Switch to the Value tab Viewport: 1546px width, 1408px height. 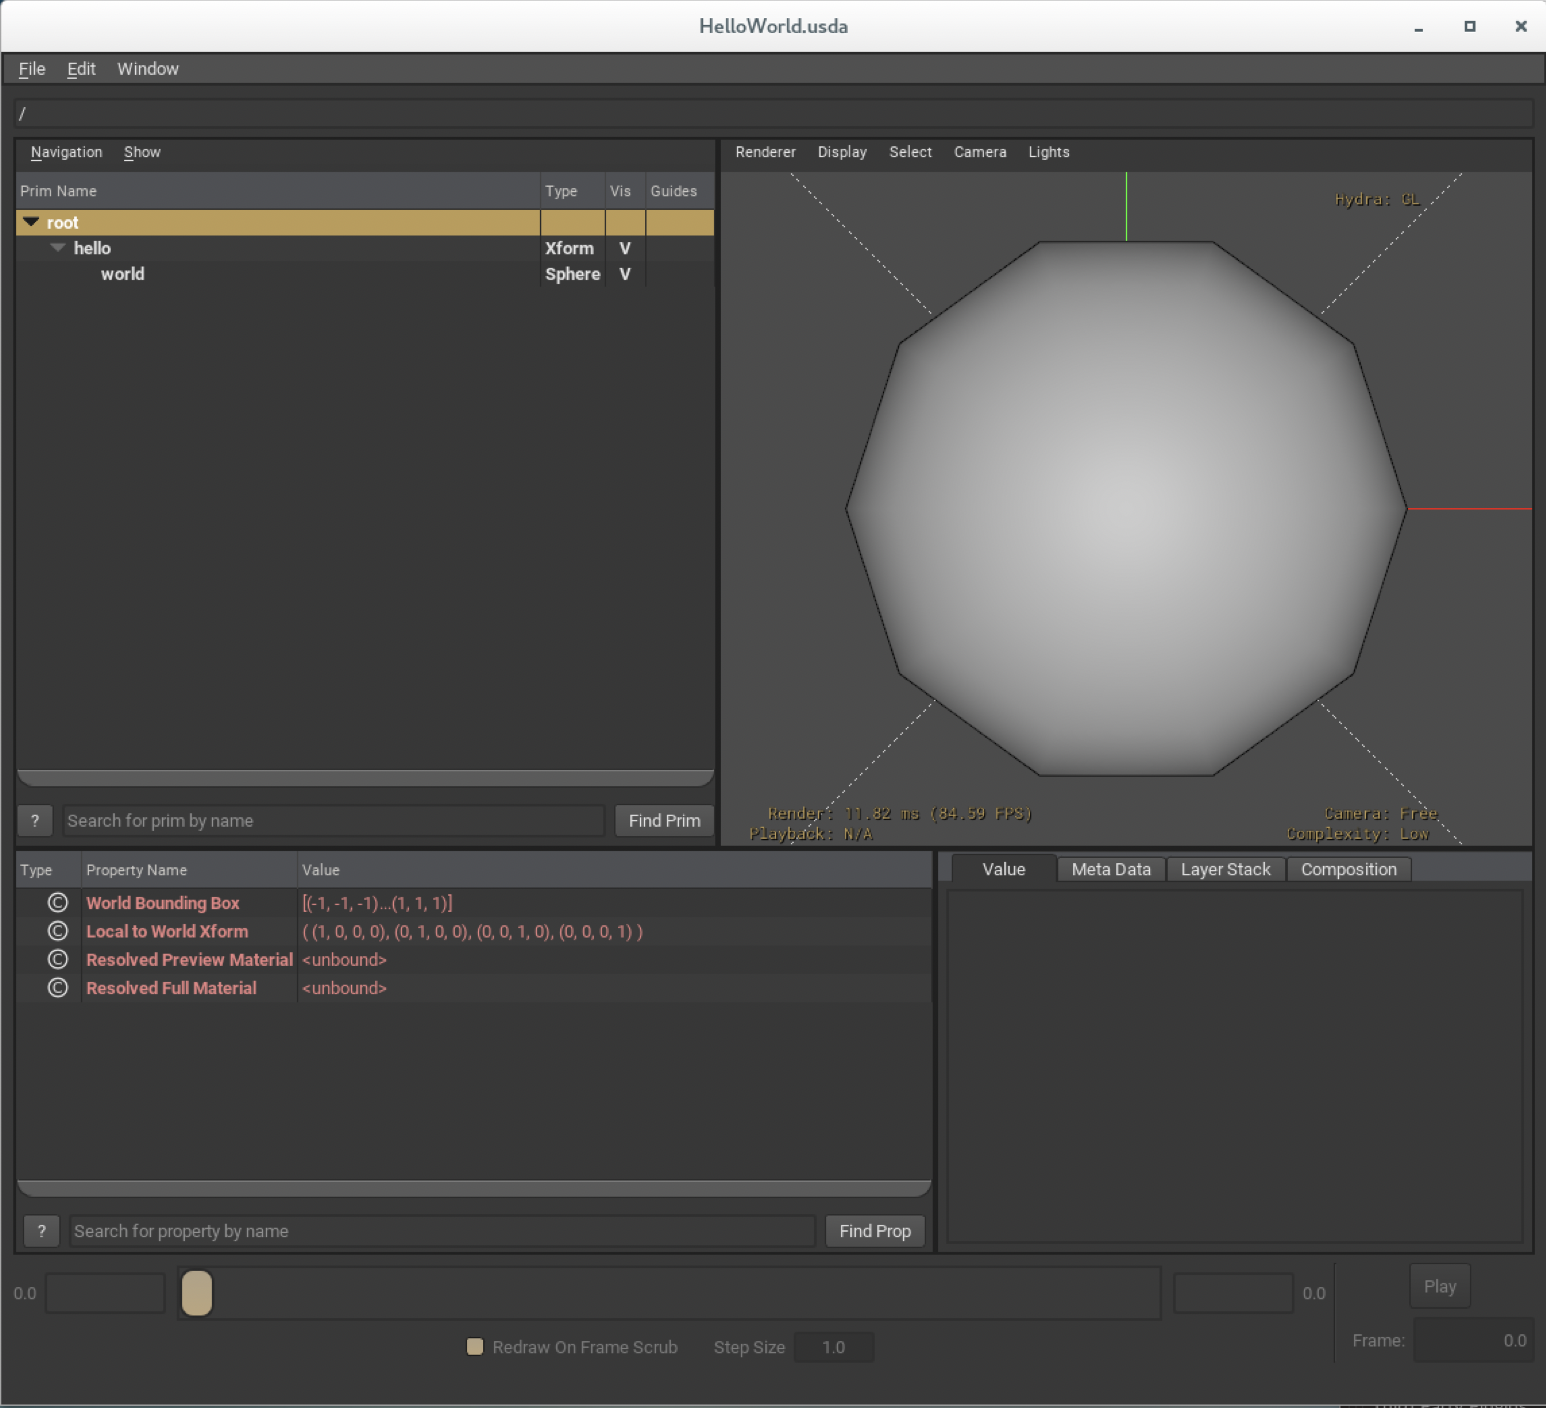coord(1004,869)
